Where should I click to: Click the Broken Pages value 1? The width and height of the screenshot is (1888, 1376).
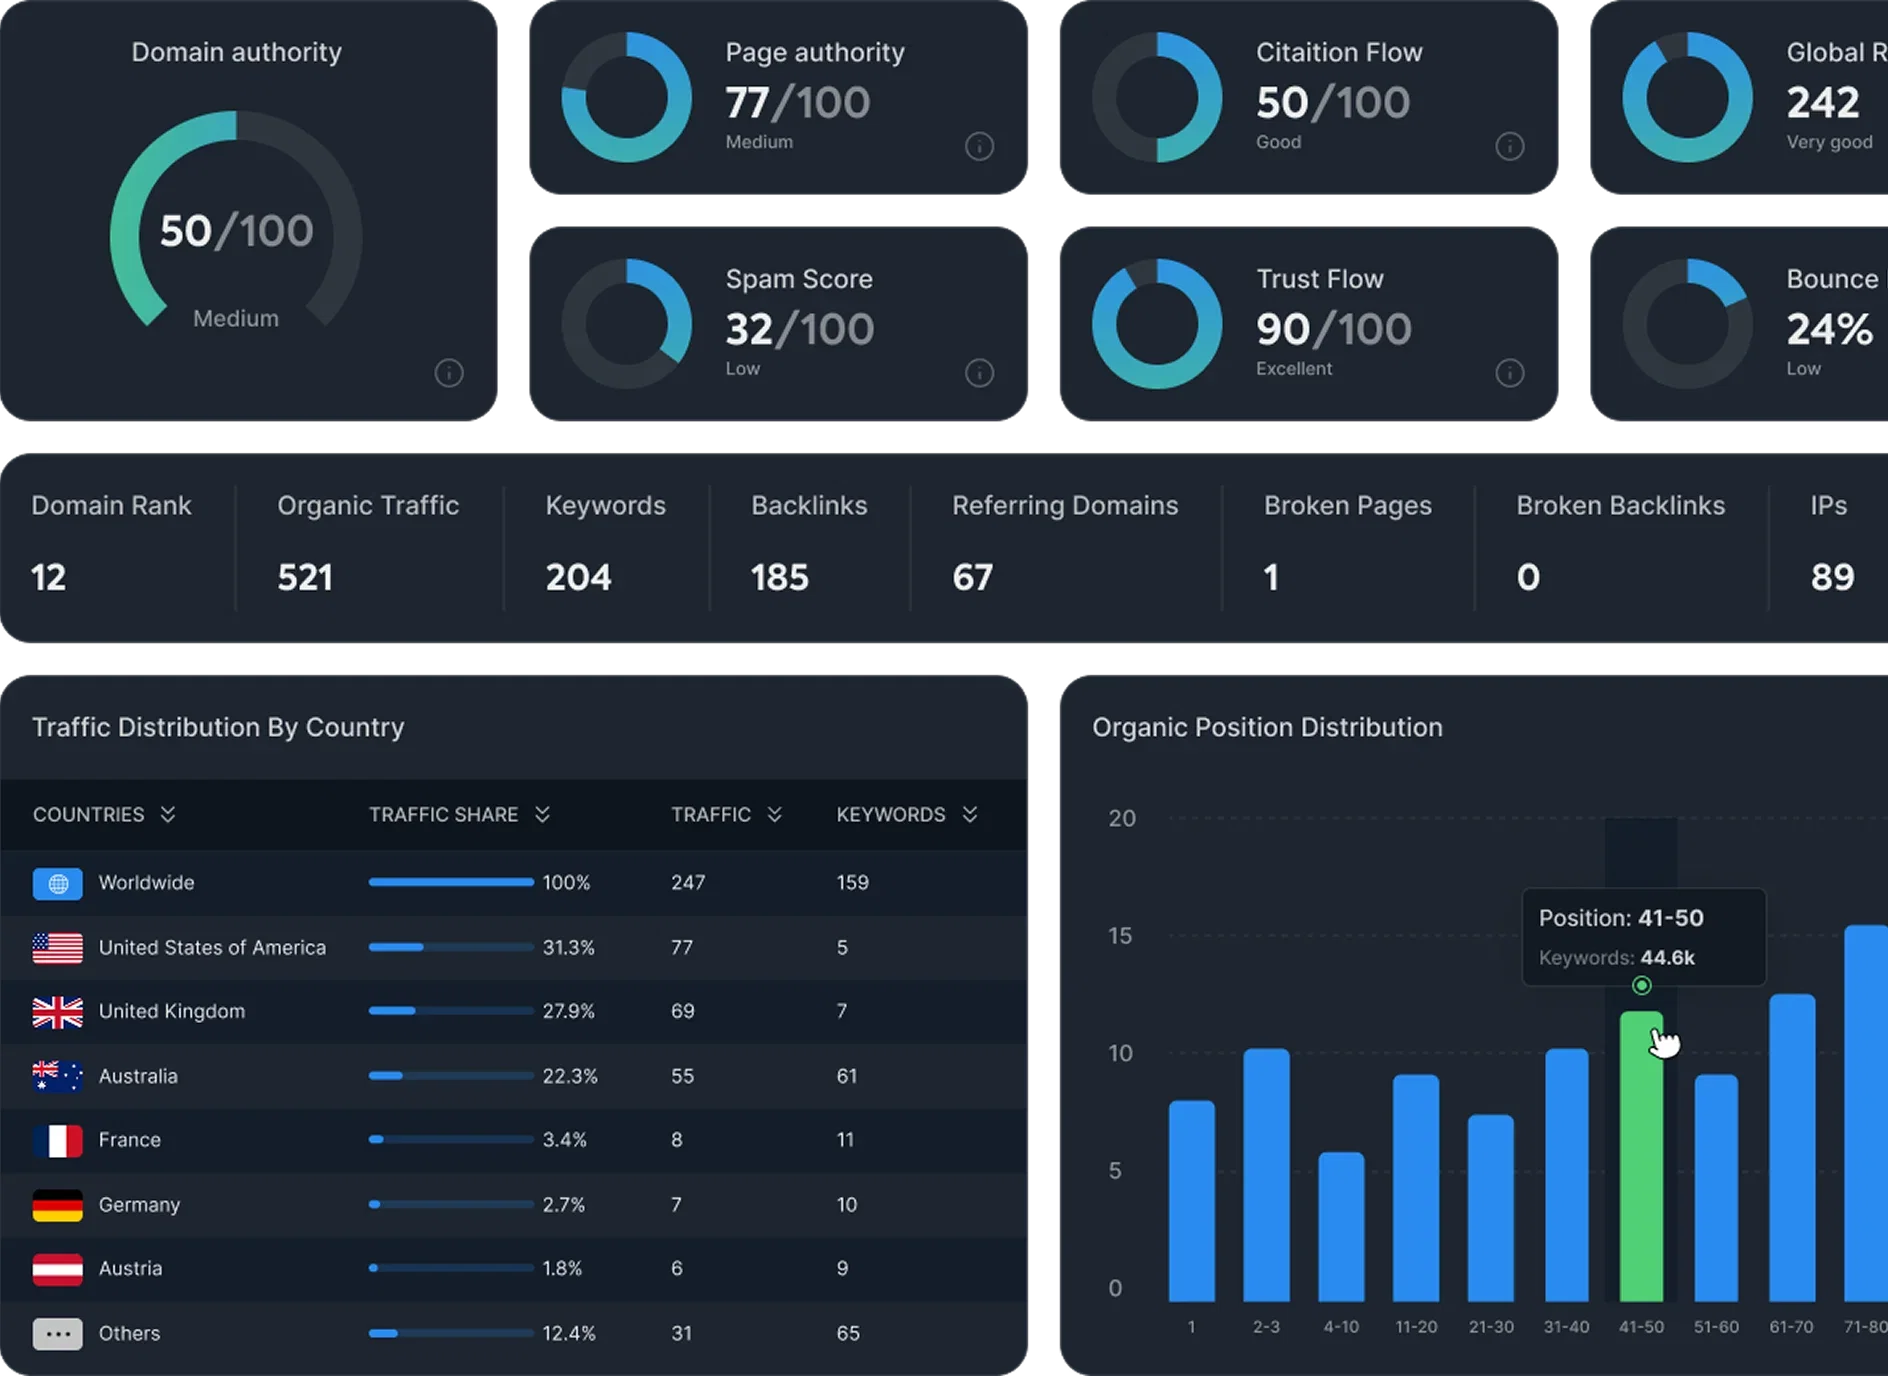pos(1271,577)
